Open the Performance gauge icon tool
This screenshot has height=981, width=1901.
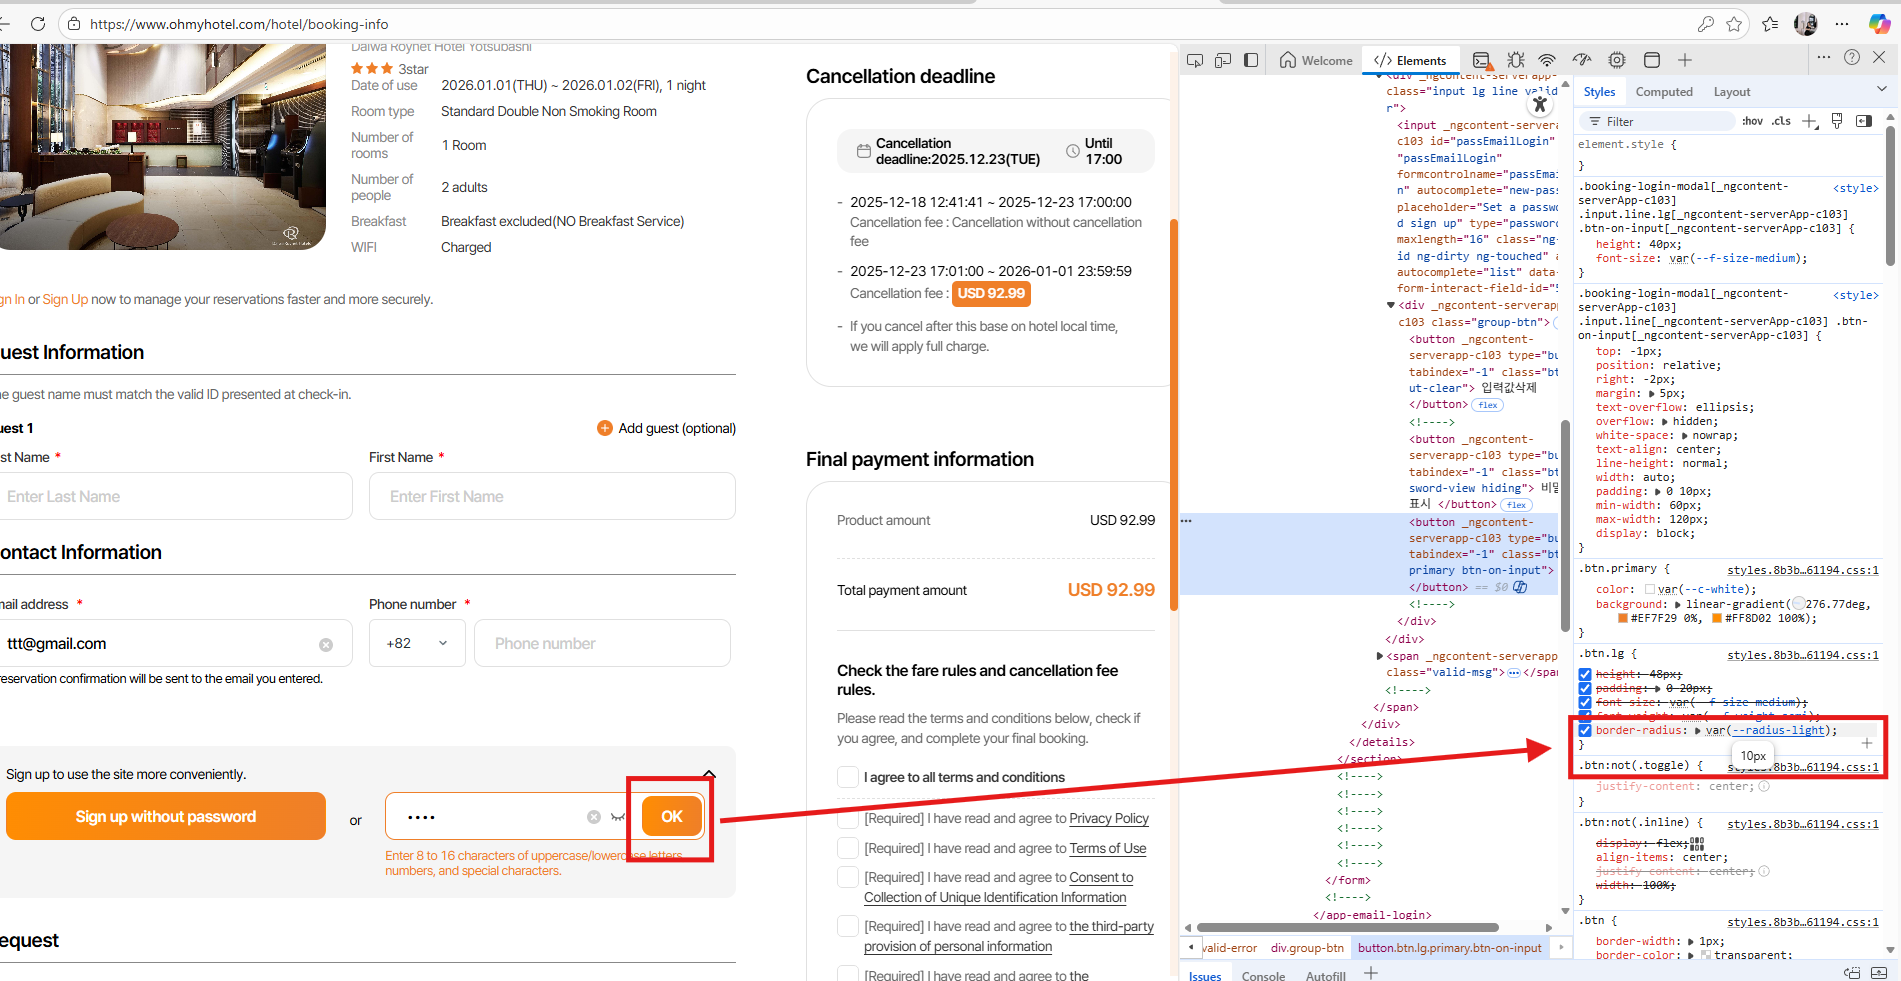click(1581, 61)
